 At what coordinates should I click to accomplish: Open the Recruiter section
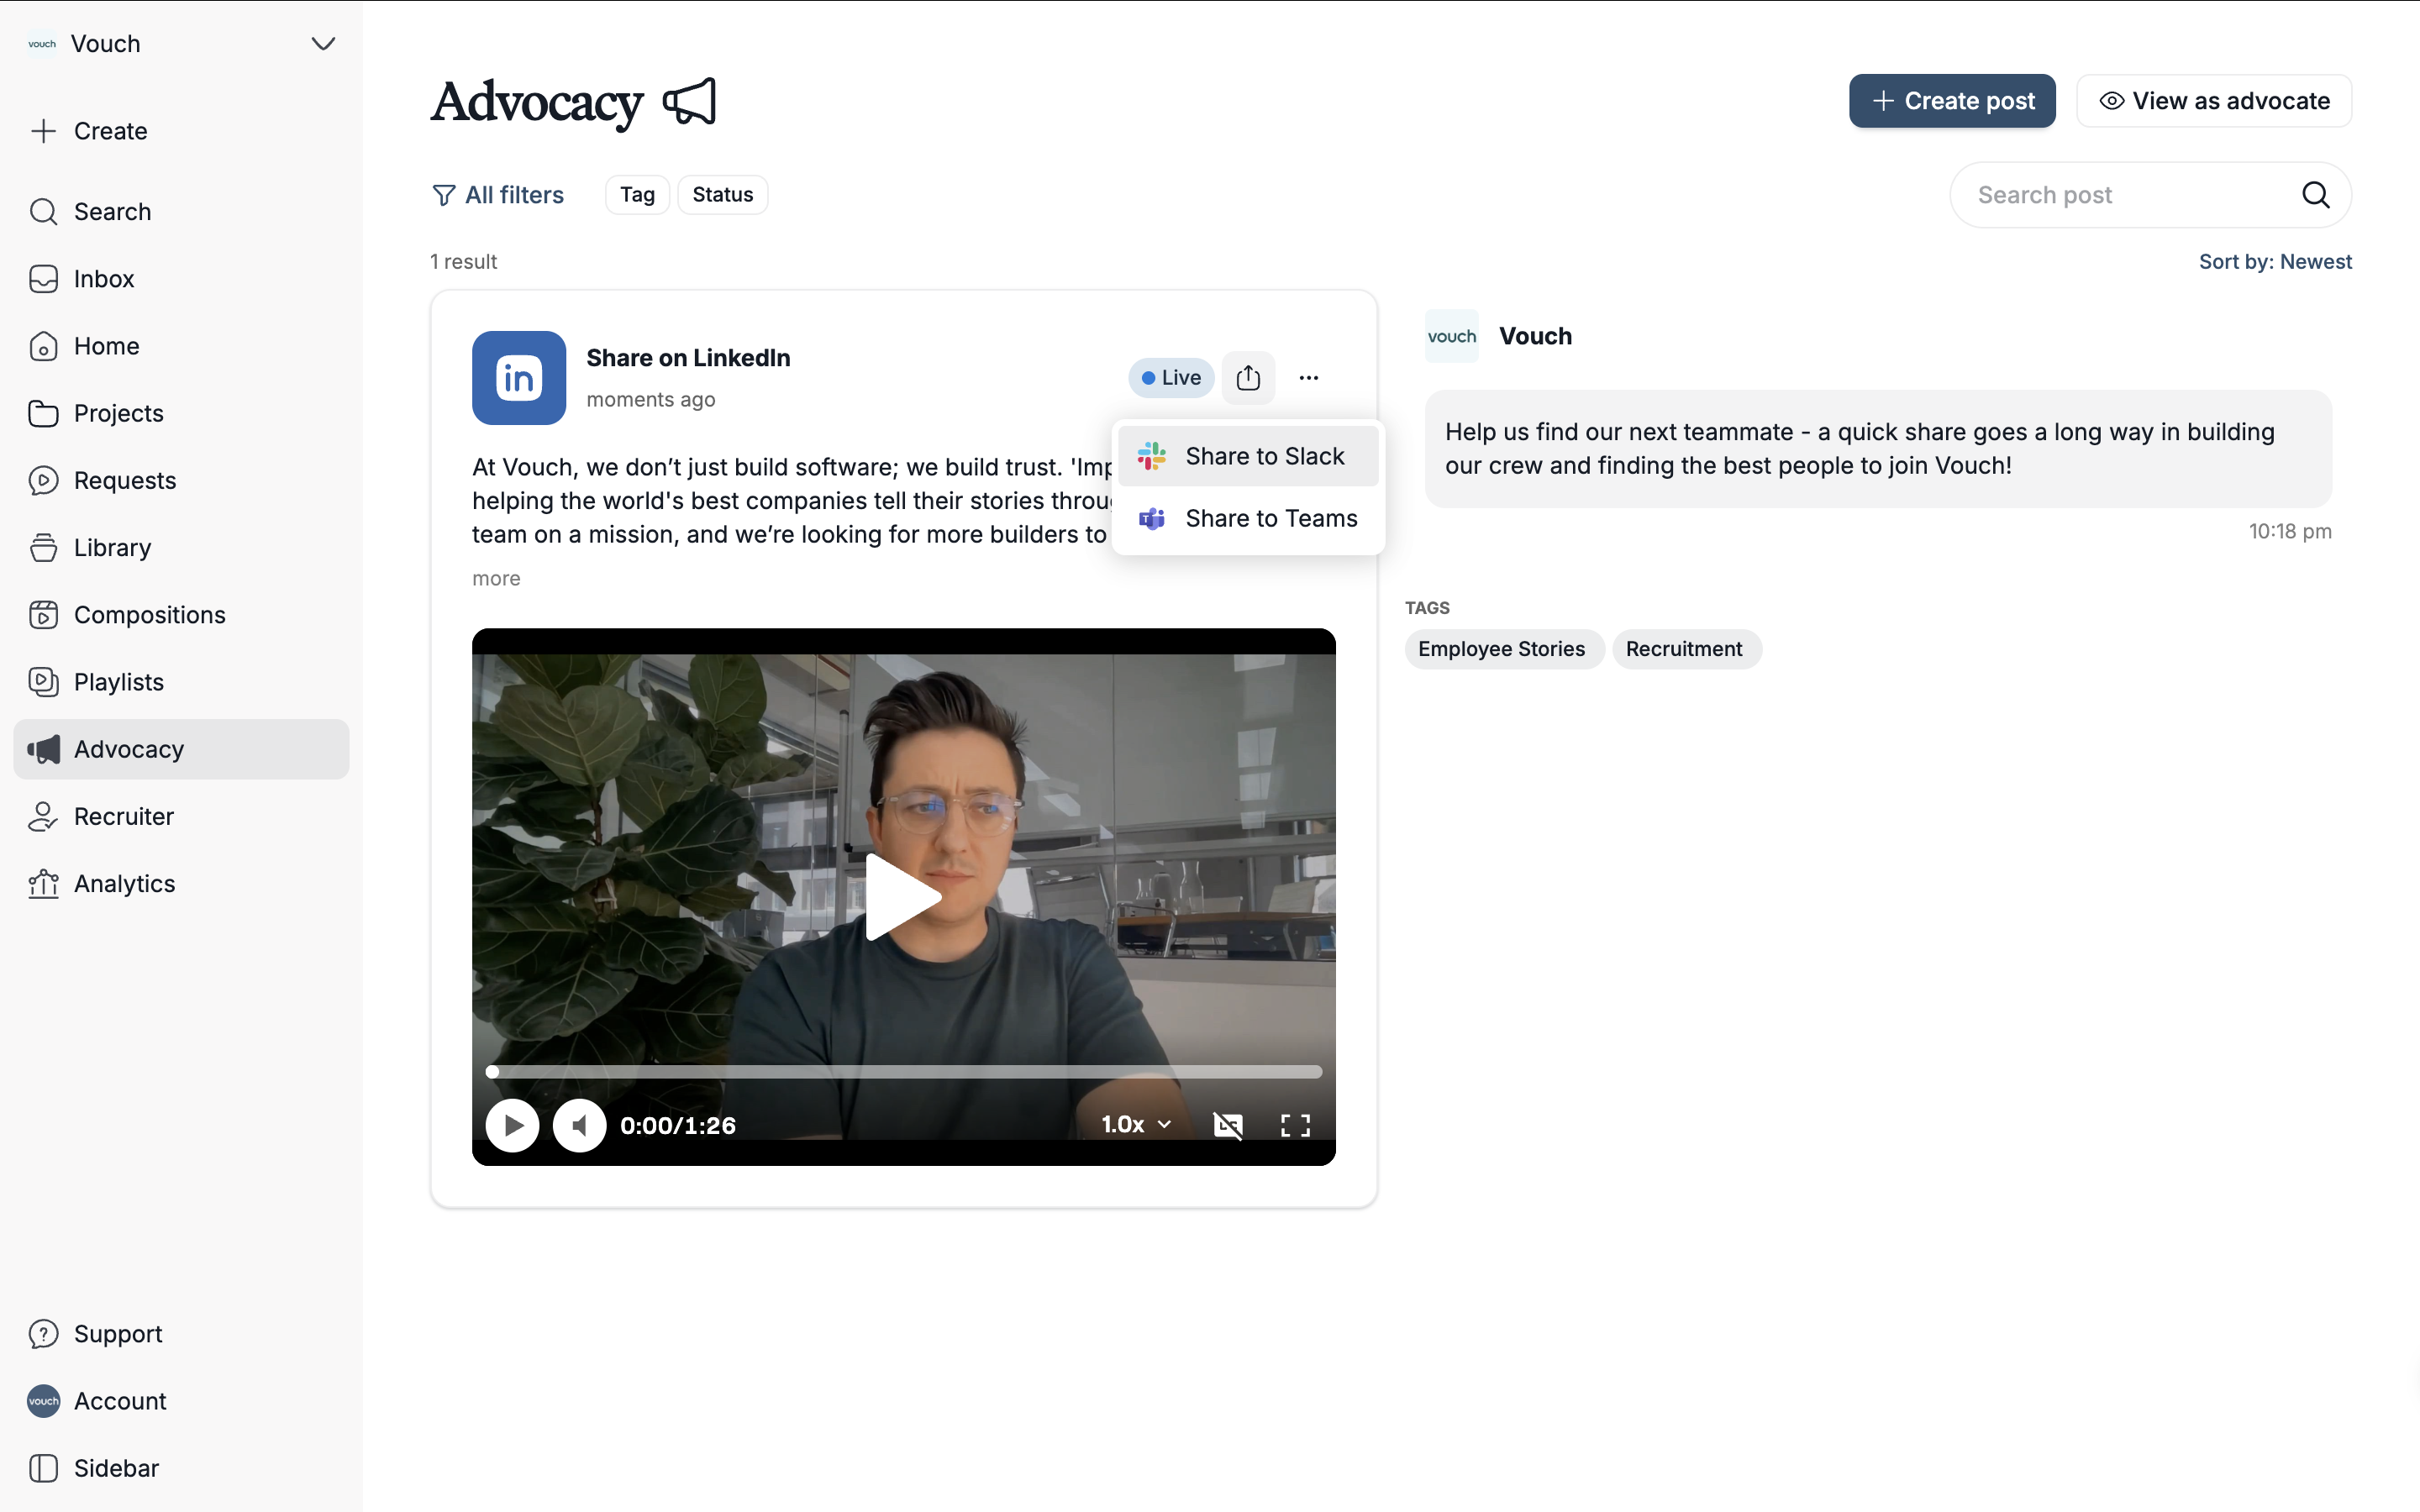pos(123,816)
